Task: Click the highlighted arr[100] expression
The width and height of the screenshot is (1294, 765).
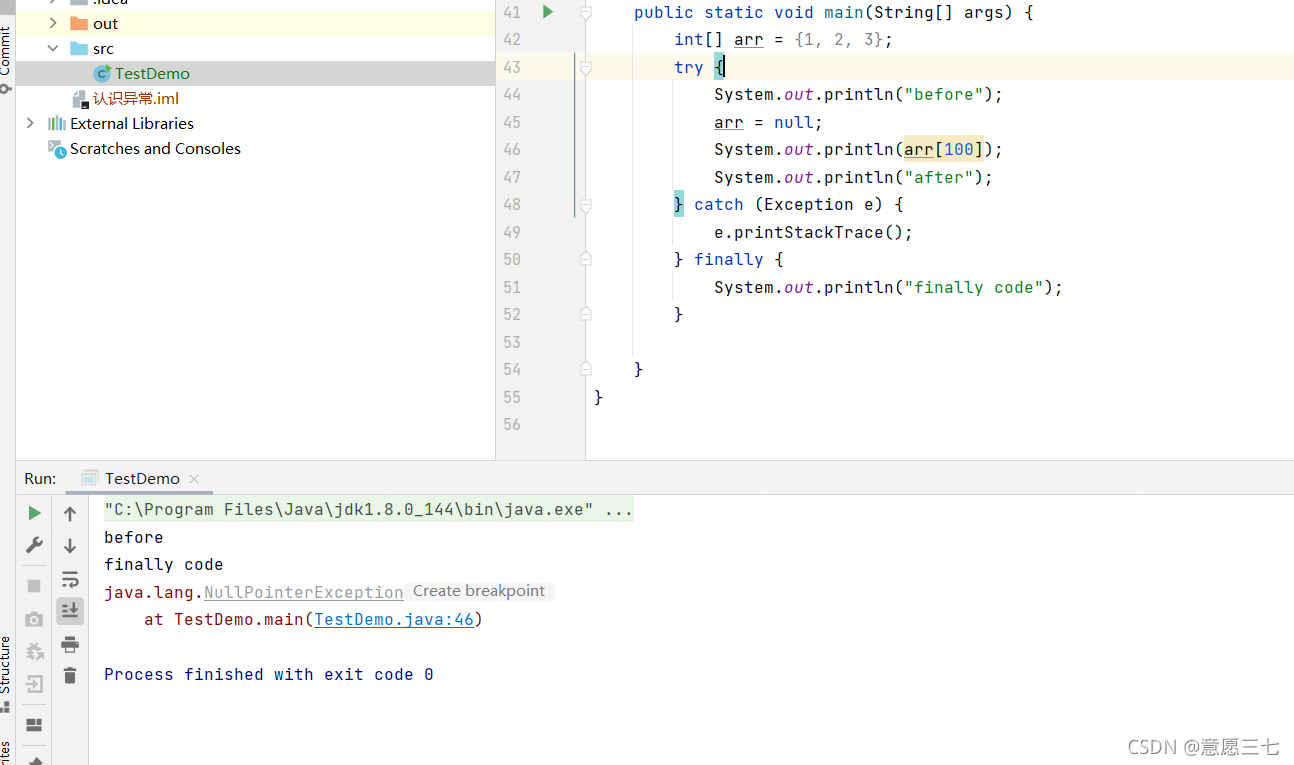Action: coord(944,149)
